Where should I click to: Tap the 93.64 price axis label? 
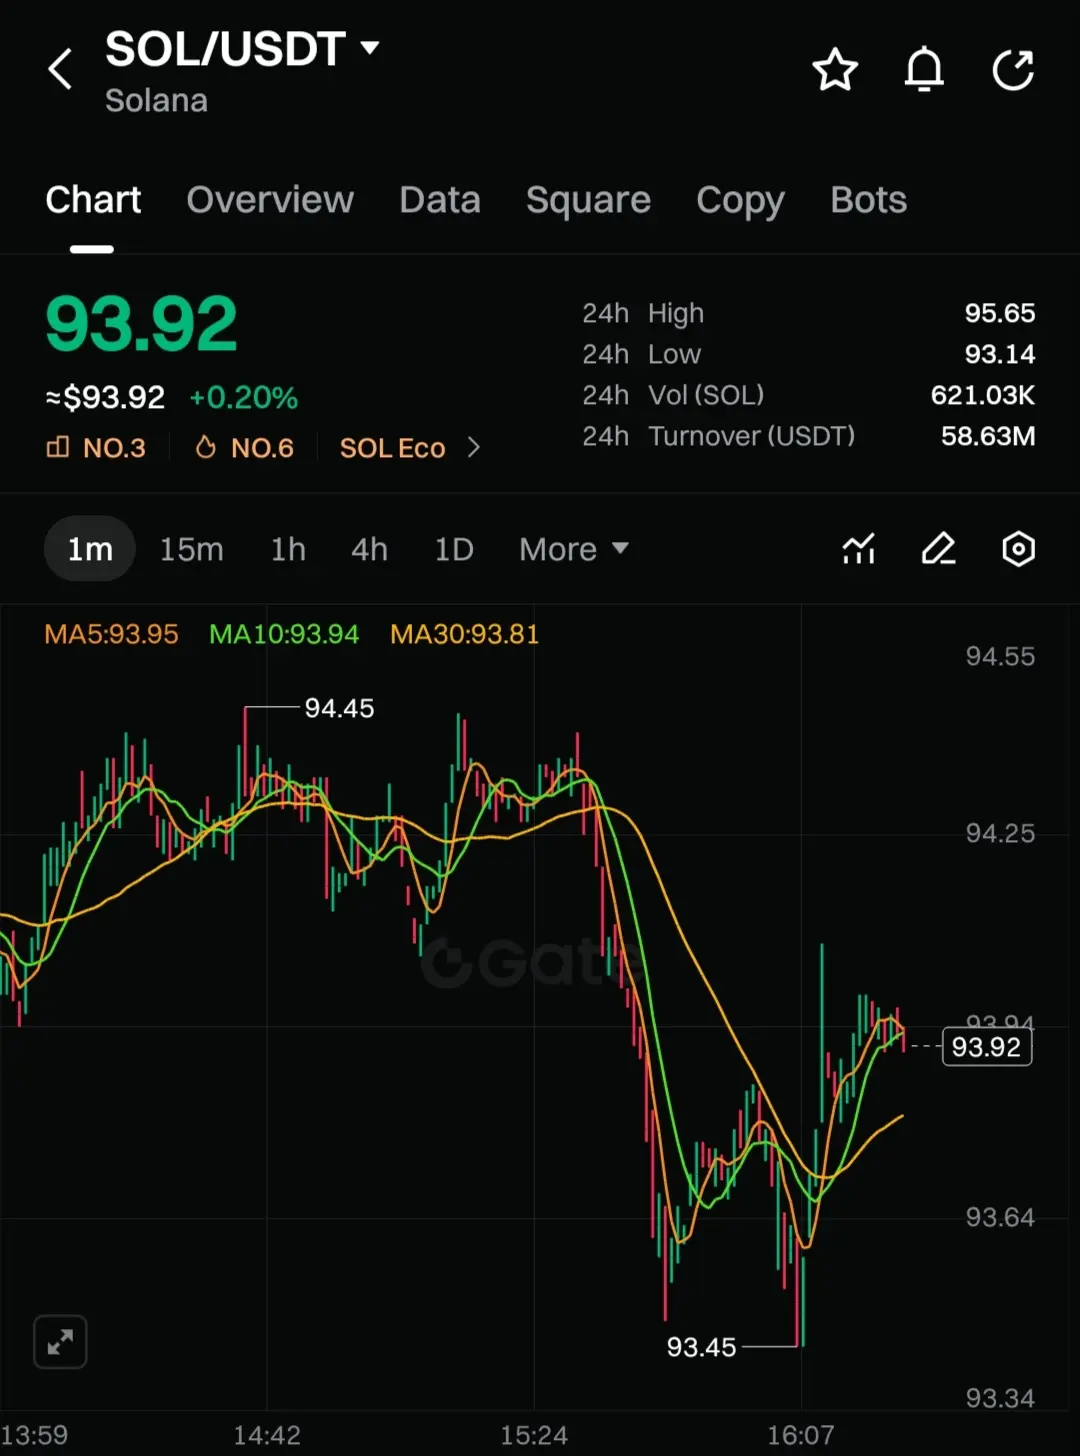[1000, 1217]
